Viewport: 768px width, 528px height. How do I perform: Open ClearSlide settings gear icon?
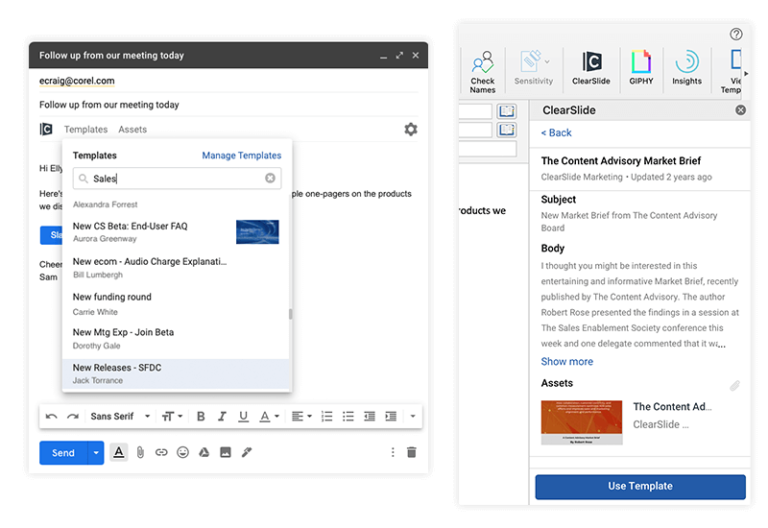(x=410, y=129)
